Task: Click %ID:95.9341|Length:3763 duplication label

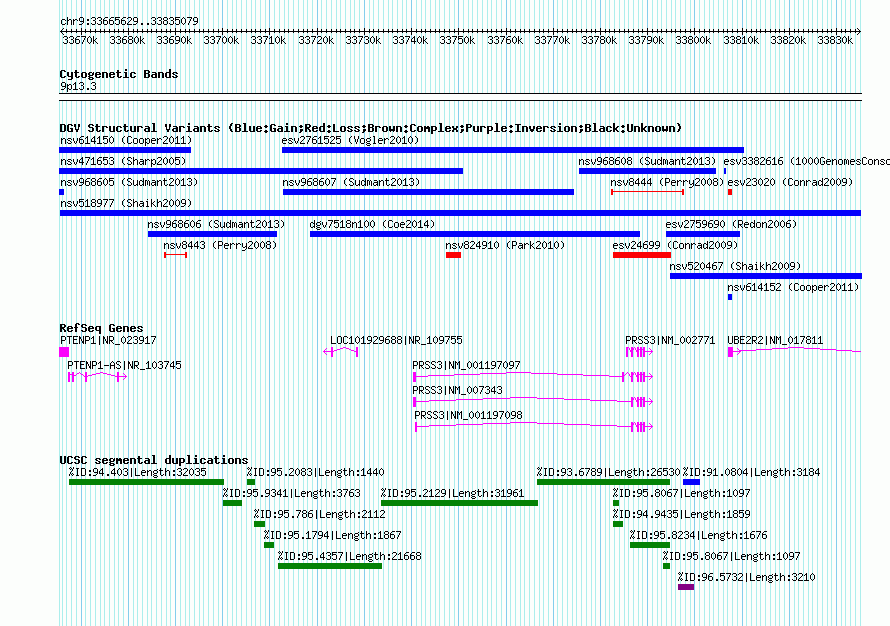Action: click(292, 493)
